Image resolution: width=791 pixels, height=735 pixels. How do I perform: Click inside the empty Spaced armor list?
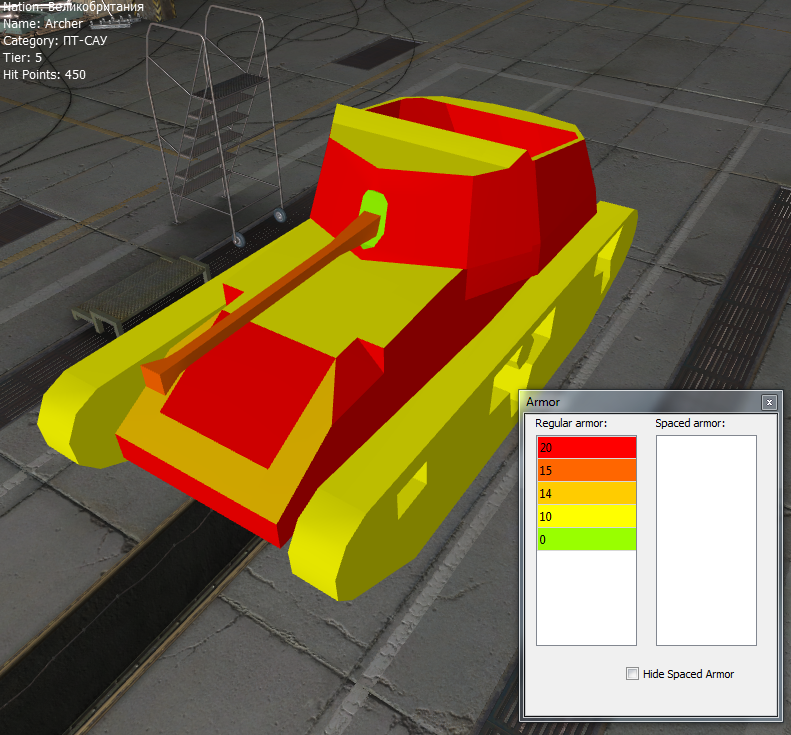tap(706, 540)
